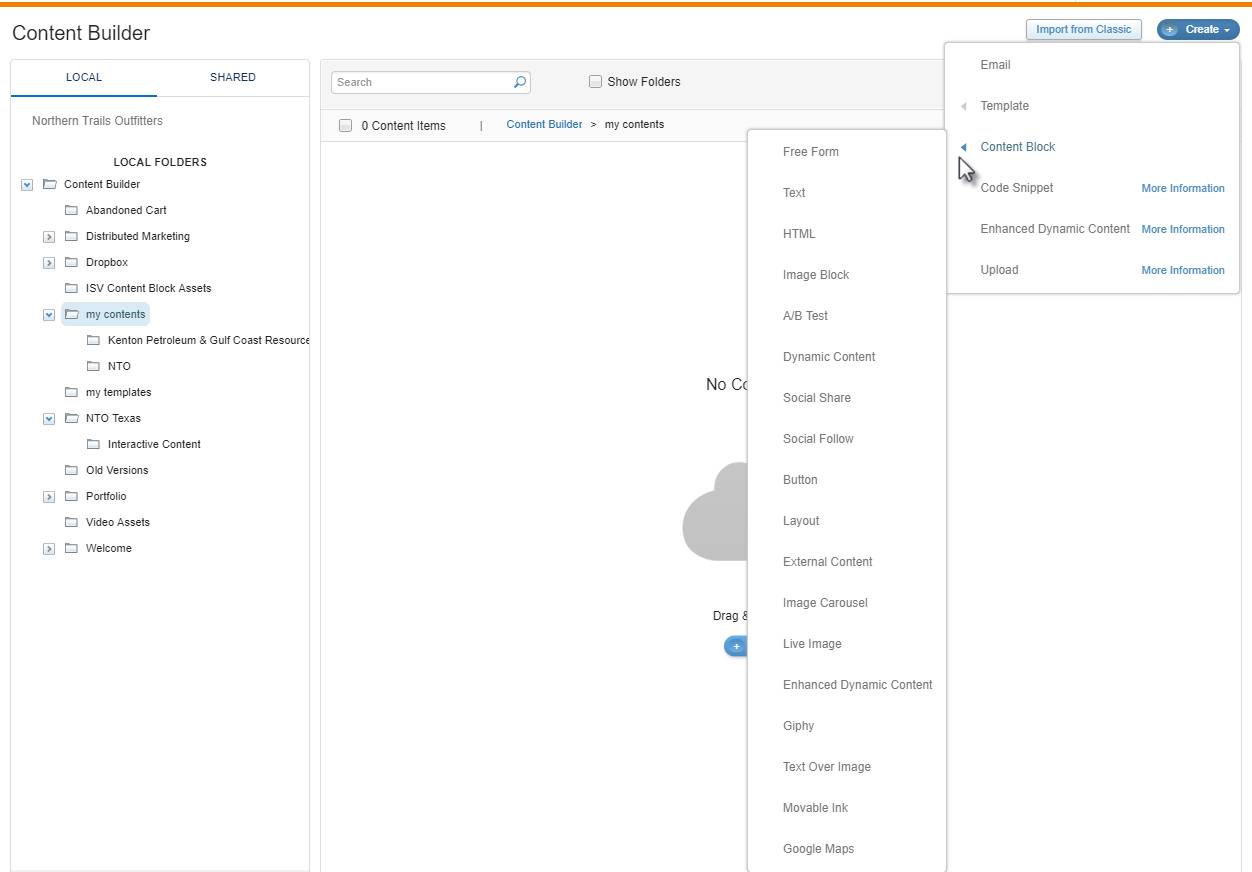This screenshot has width=1252, height=872.
Task: Select External Content block
Action: 828,562
